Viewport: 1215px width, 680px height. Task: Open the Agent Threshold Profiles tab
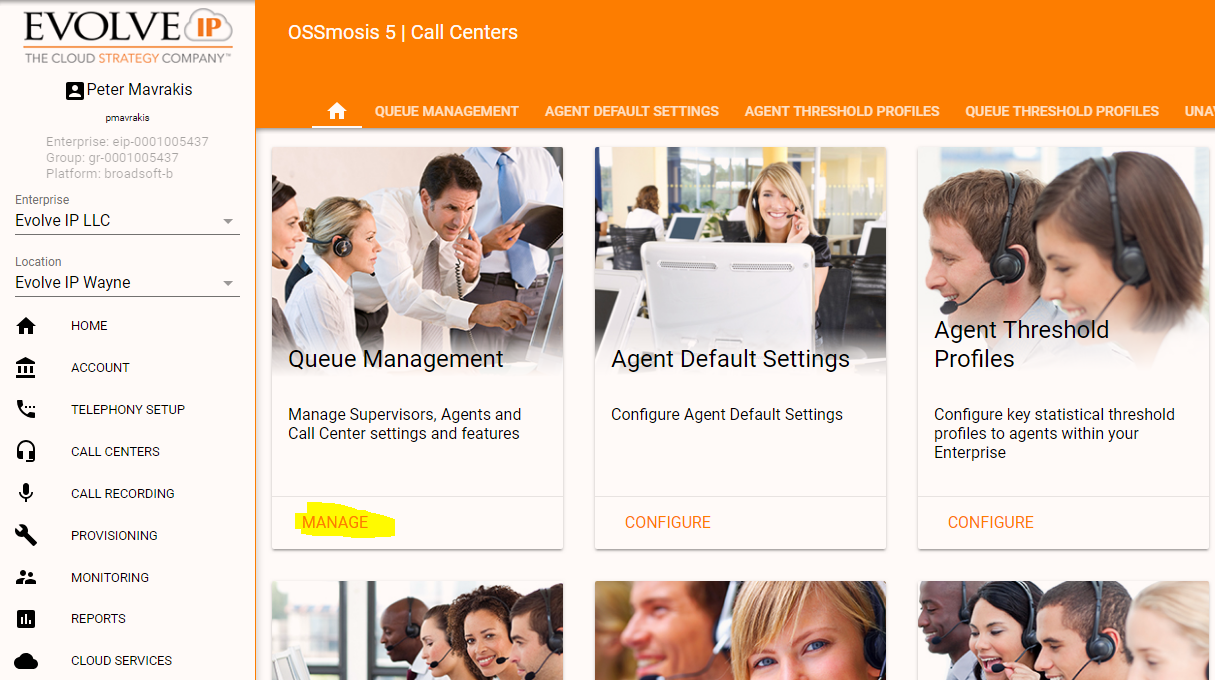click(x=842, y=111)
